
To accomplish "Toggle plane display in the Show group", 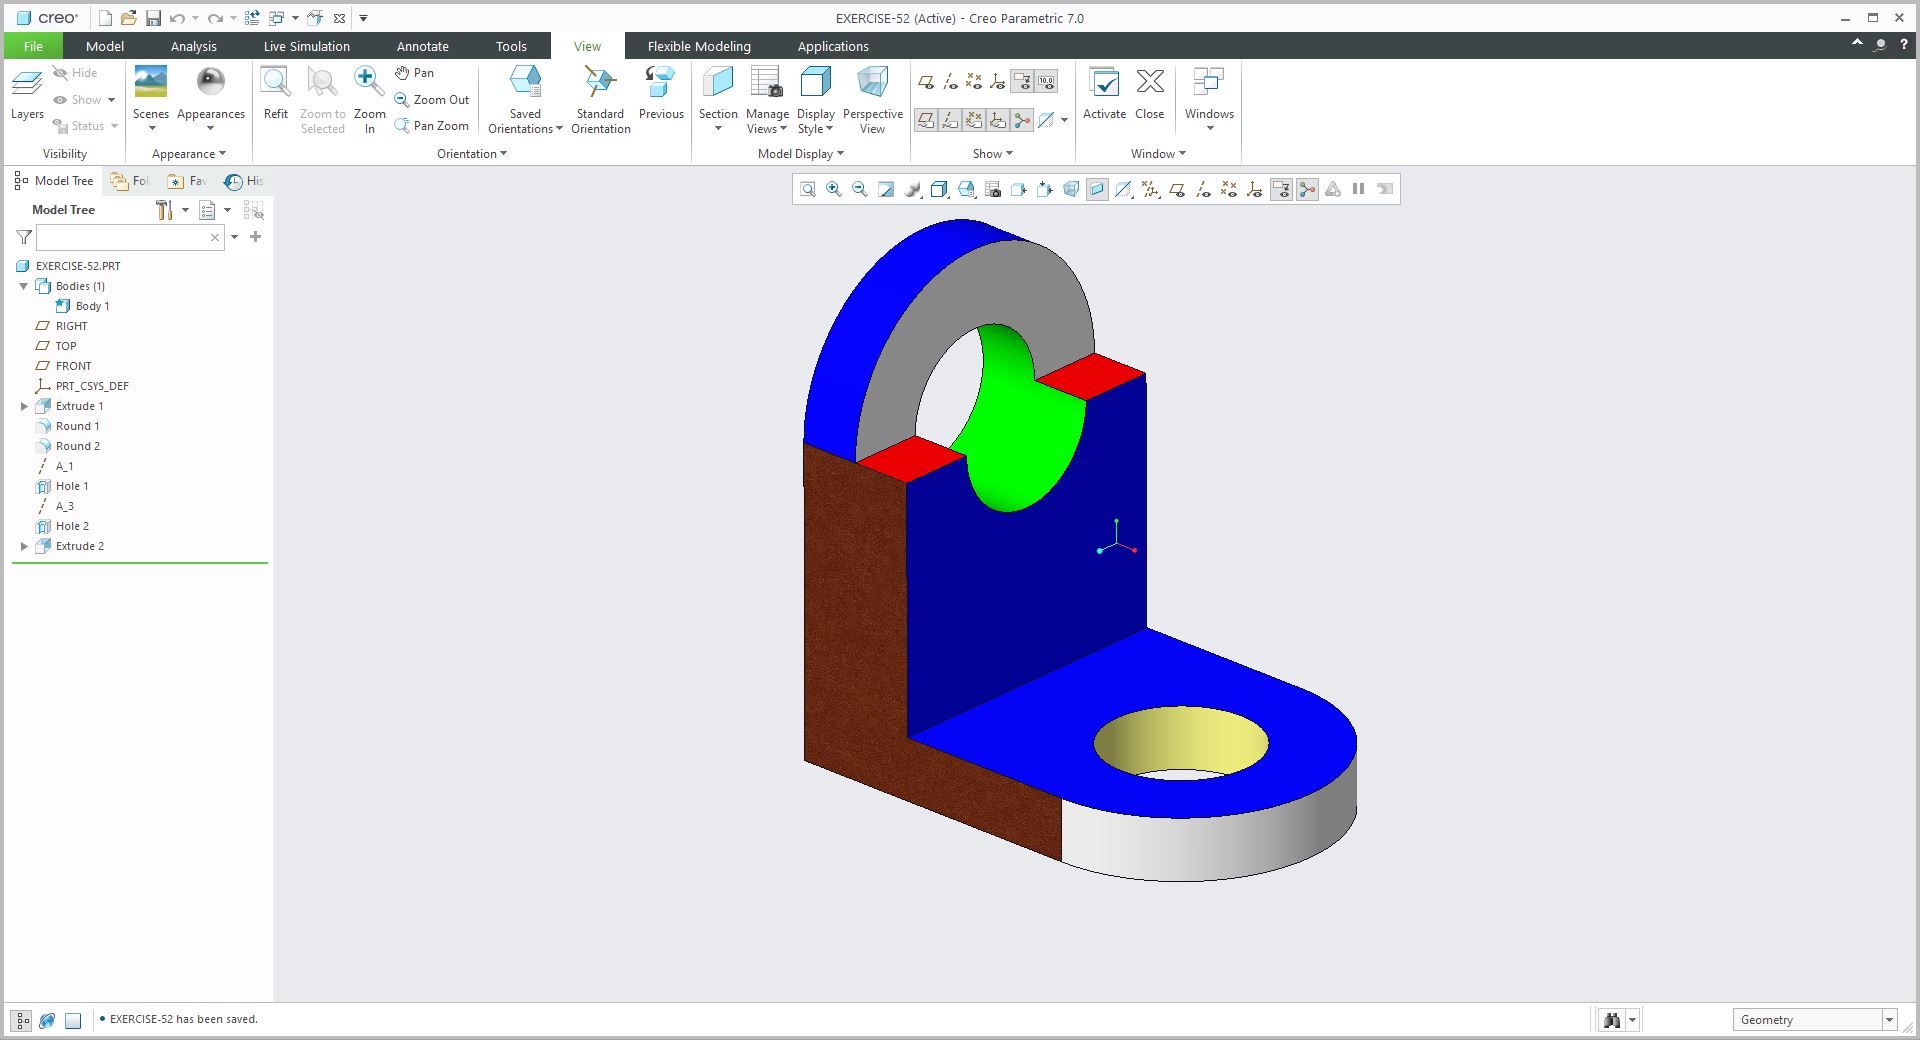I will 926,82.
